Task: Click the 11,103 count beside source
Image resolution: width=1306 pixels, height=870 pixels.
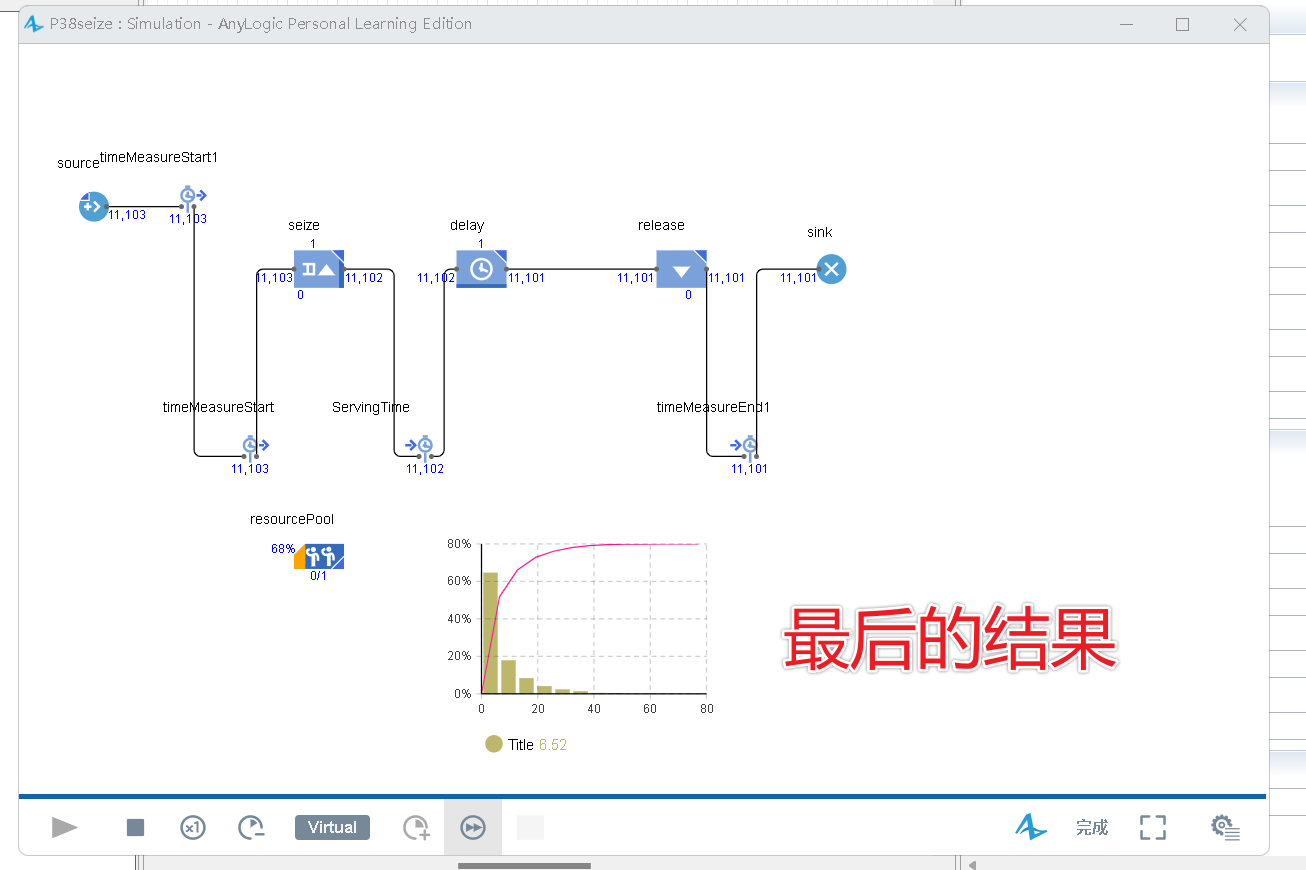Action: [127, 215]
